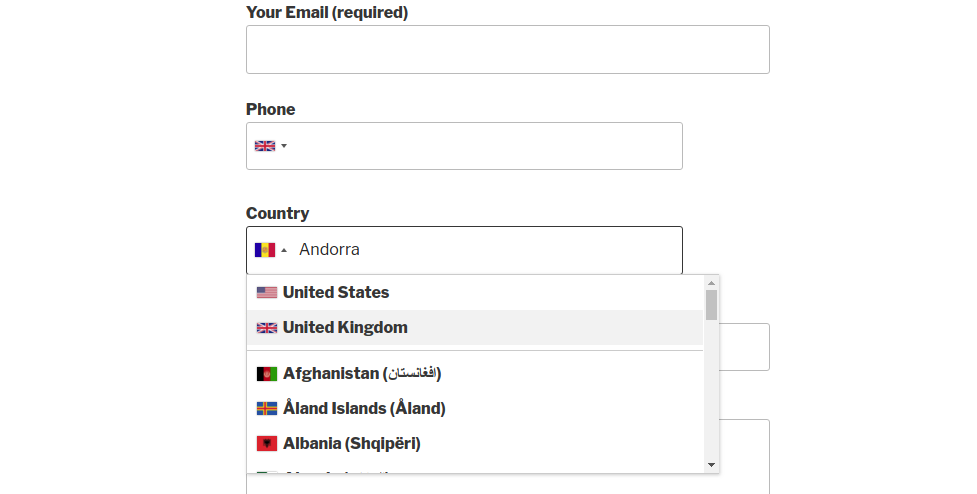This screenshot has width=977, height=494.
Task: Open the phone country code dropdown arrow
Action: (284, 146)
